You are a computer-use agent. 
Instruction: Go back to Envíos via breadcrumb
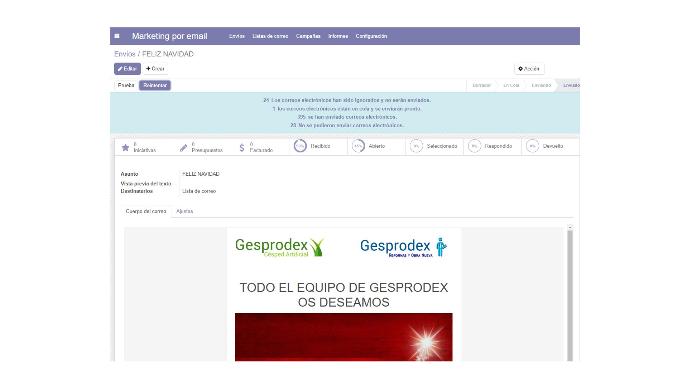pyautogui.click(x=125, y=54)
